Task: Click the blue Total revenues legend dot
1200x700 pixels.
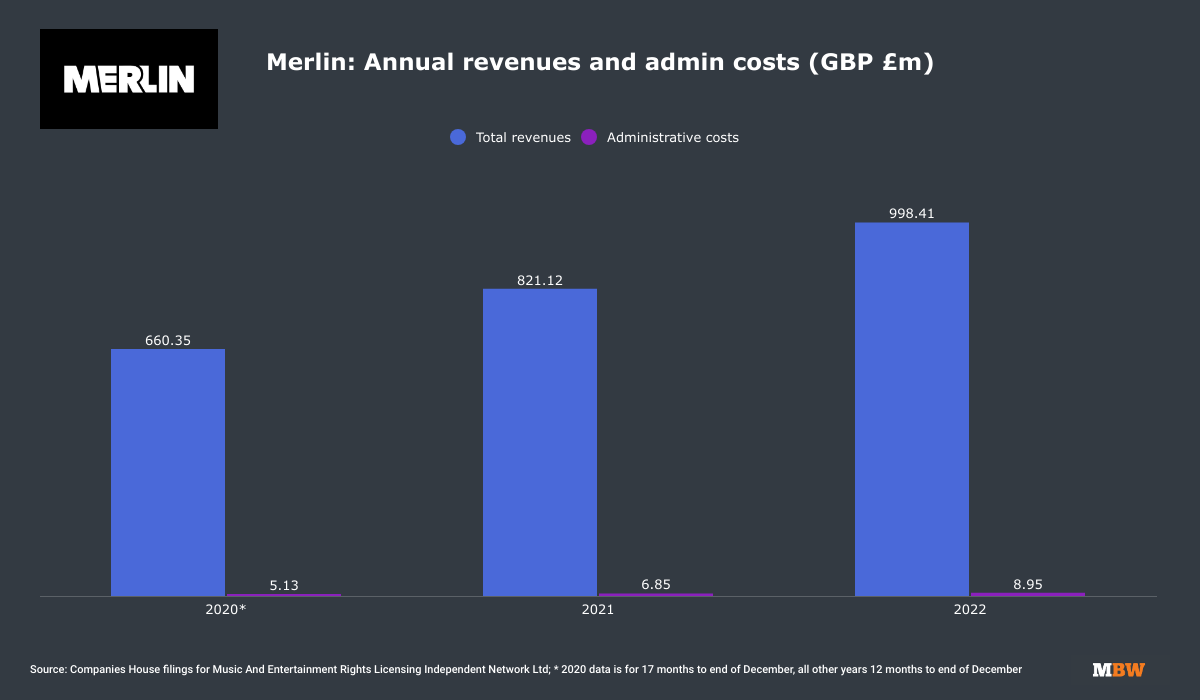Action: tap(458, 137)
